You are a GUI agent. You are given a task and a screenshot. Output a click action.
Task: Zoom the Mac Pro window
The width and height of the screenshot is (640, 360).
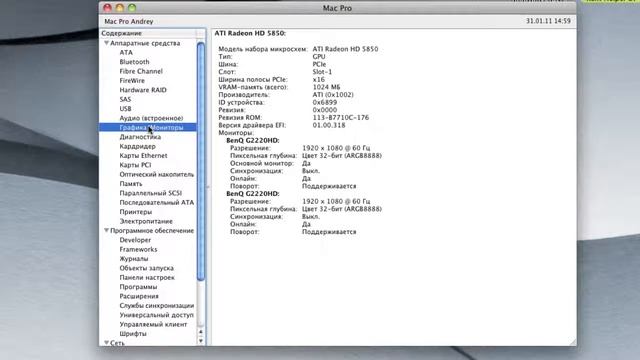coord(132,8)
